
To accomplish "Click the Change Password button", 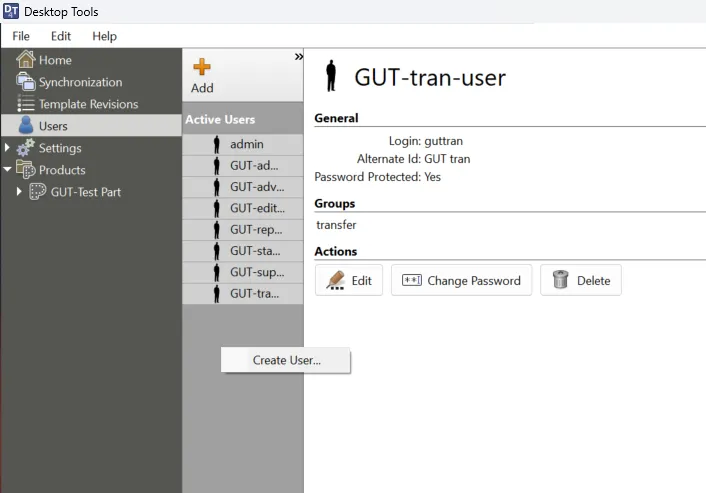I will (462, 281).
